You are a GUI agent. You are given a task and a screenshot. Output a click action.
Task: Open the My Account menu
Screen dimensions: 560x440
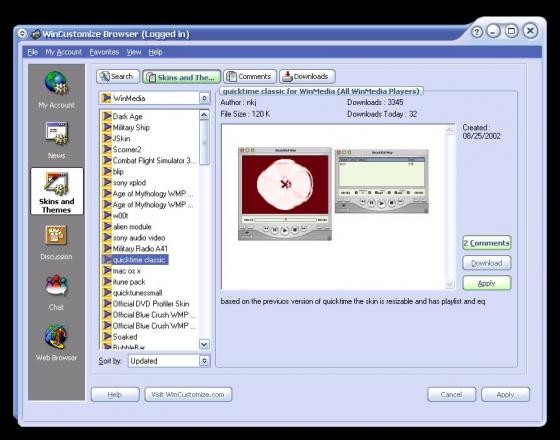coord(64,52)
